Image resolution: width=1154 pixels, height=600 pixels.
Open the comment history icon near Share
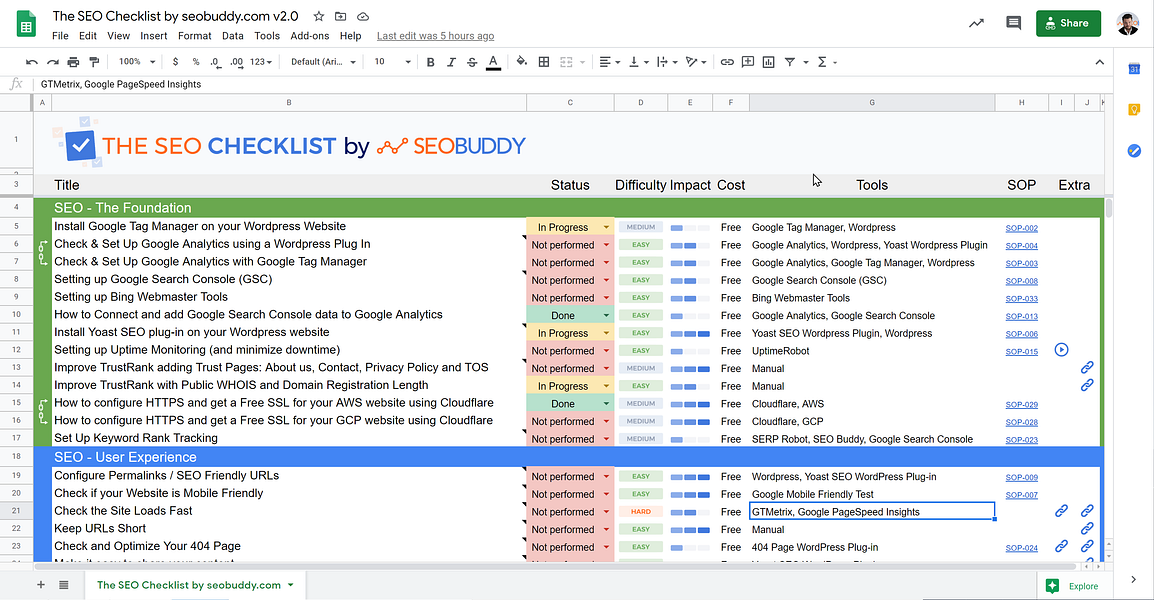1013,22
